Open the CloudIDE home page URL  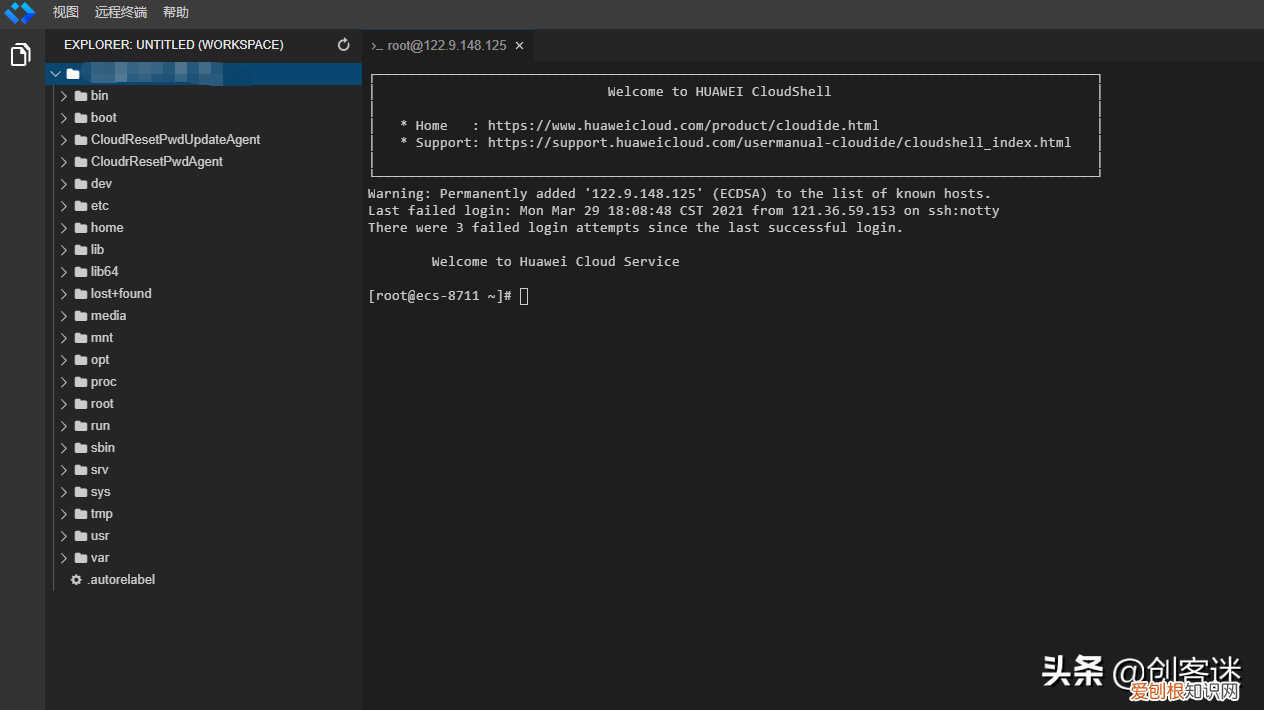pyautogui.click(x=683, y=126)
